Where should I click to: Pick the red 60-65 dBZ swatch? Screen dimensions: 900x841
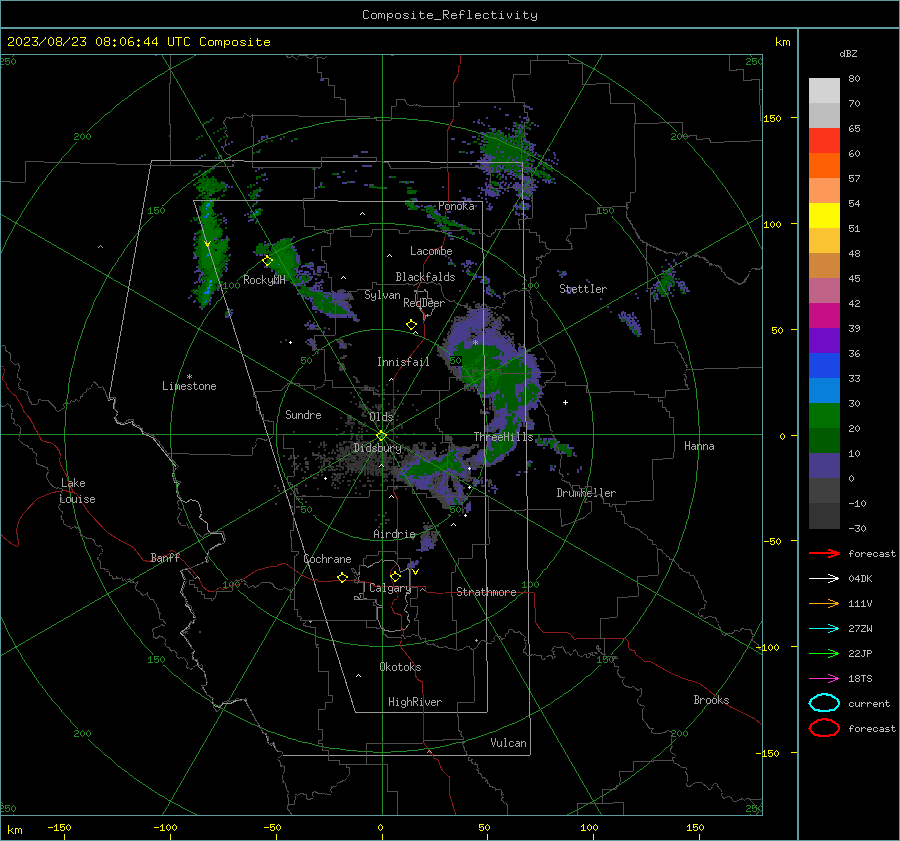(x=824, y=141)
